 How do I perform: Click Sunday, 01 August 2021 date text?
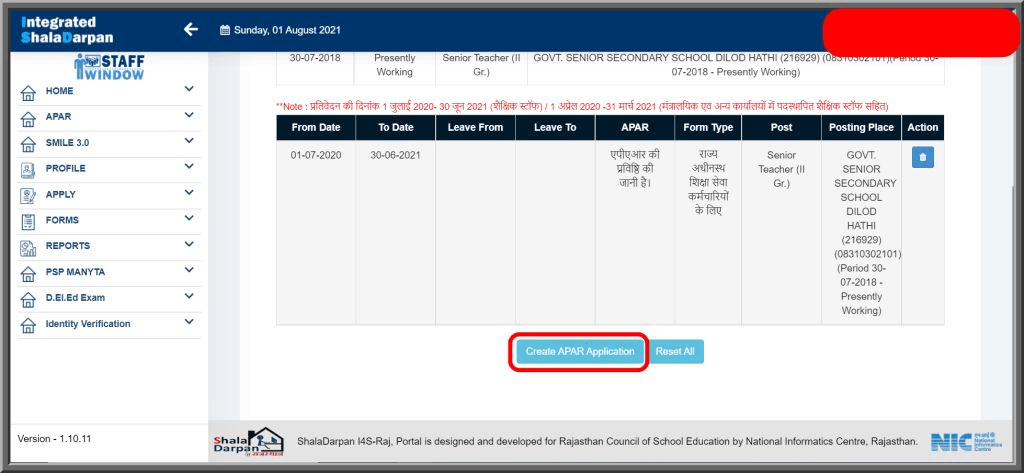click(x=287, y=30)
